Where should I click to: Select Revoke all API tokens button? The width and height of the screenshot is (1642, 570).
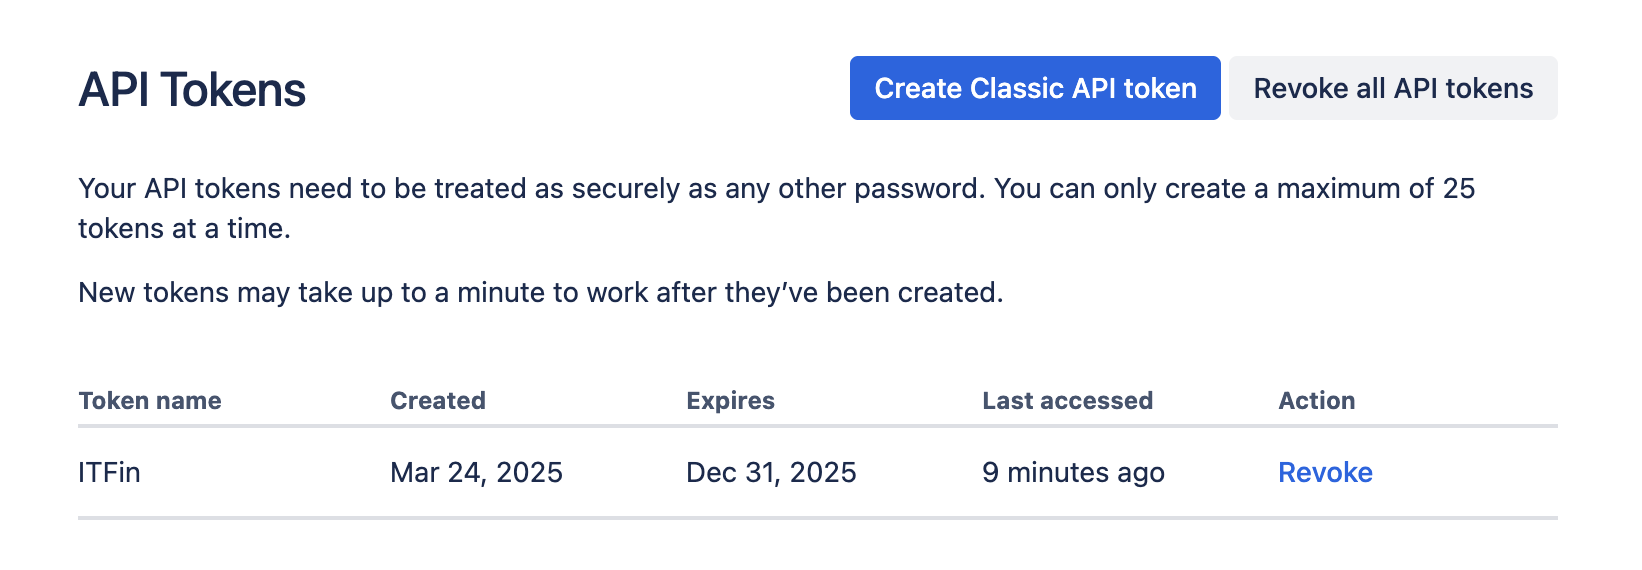(x=1393, y=88)
